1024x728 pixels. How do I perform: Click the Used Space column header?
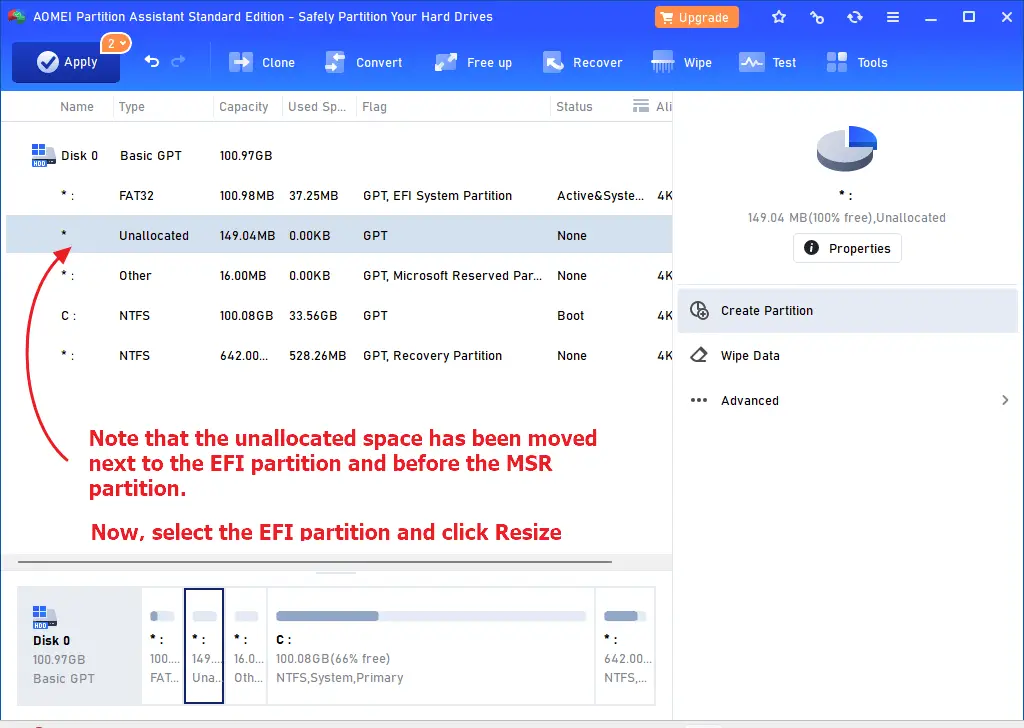pos(317,106)
